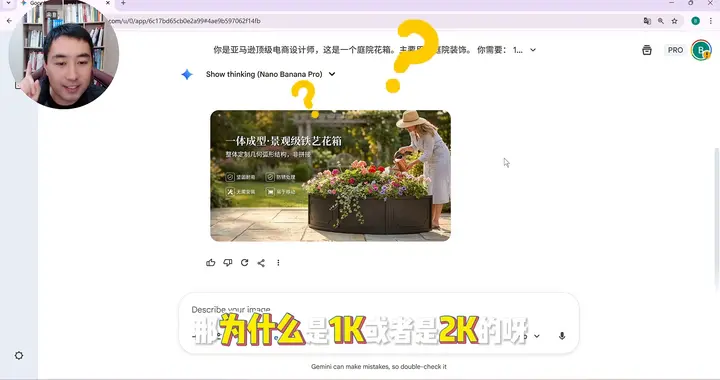Click the microphone voice input icon
The height and width of the screenshot is (380, 720).
pyautogui.click(x=562, y=336)
